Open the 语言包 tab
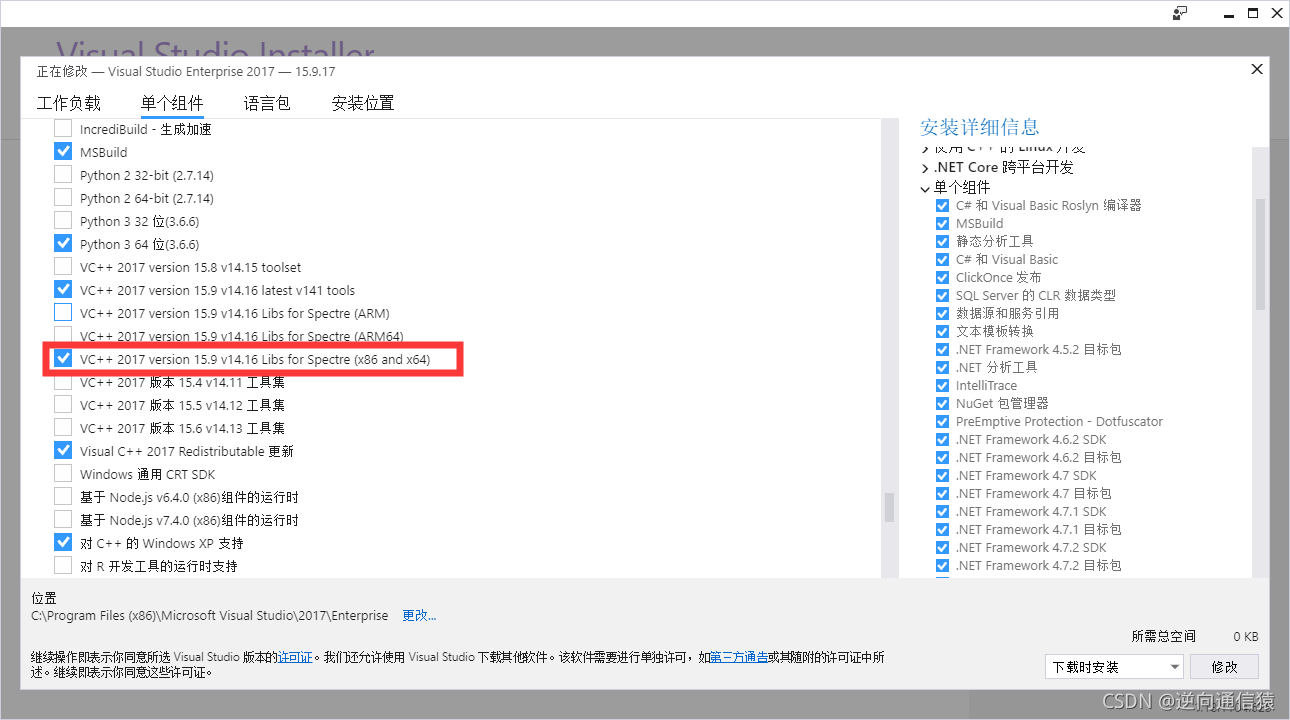 pos(267,103)
